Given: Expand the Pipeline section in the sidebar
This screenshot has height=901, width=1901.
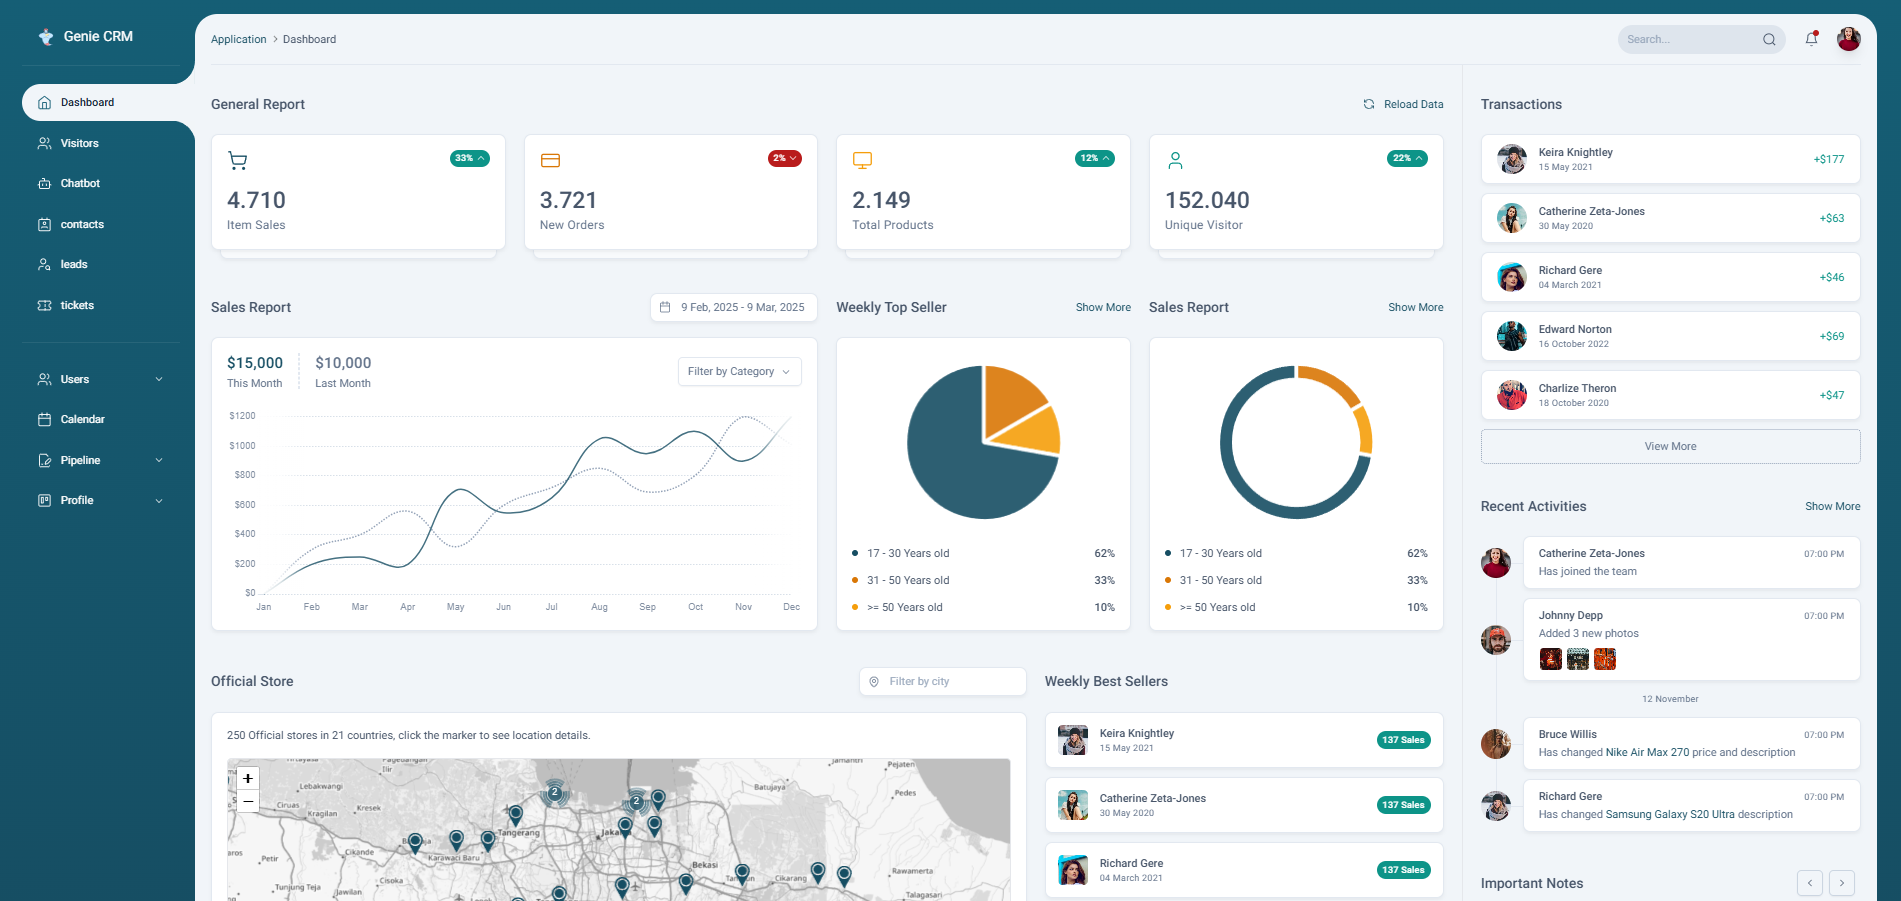Looking at the screenshot, I should (98, 460).
